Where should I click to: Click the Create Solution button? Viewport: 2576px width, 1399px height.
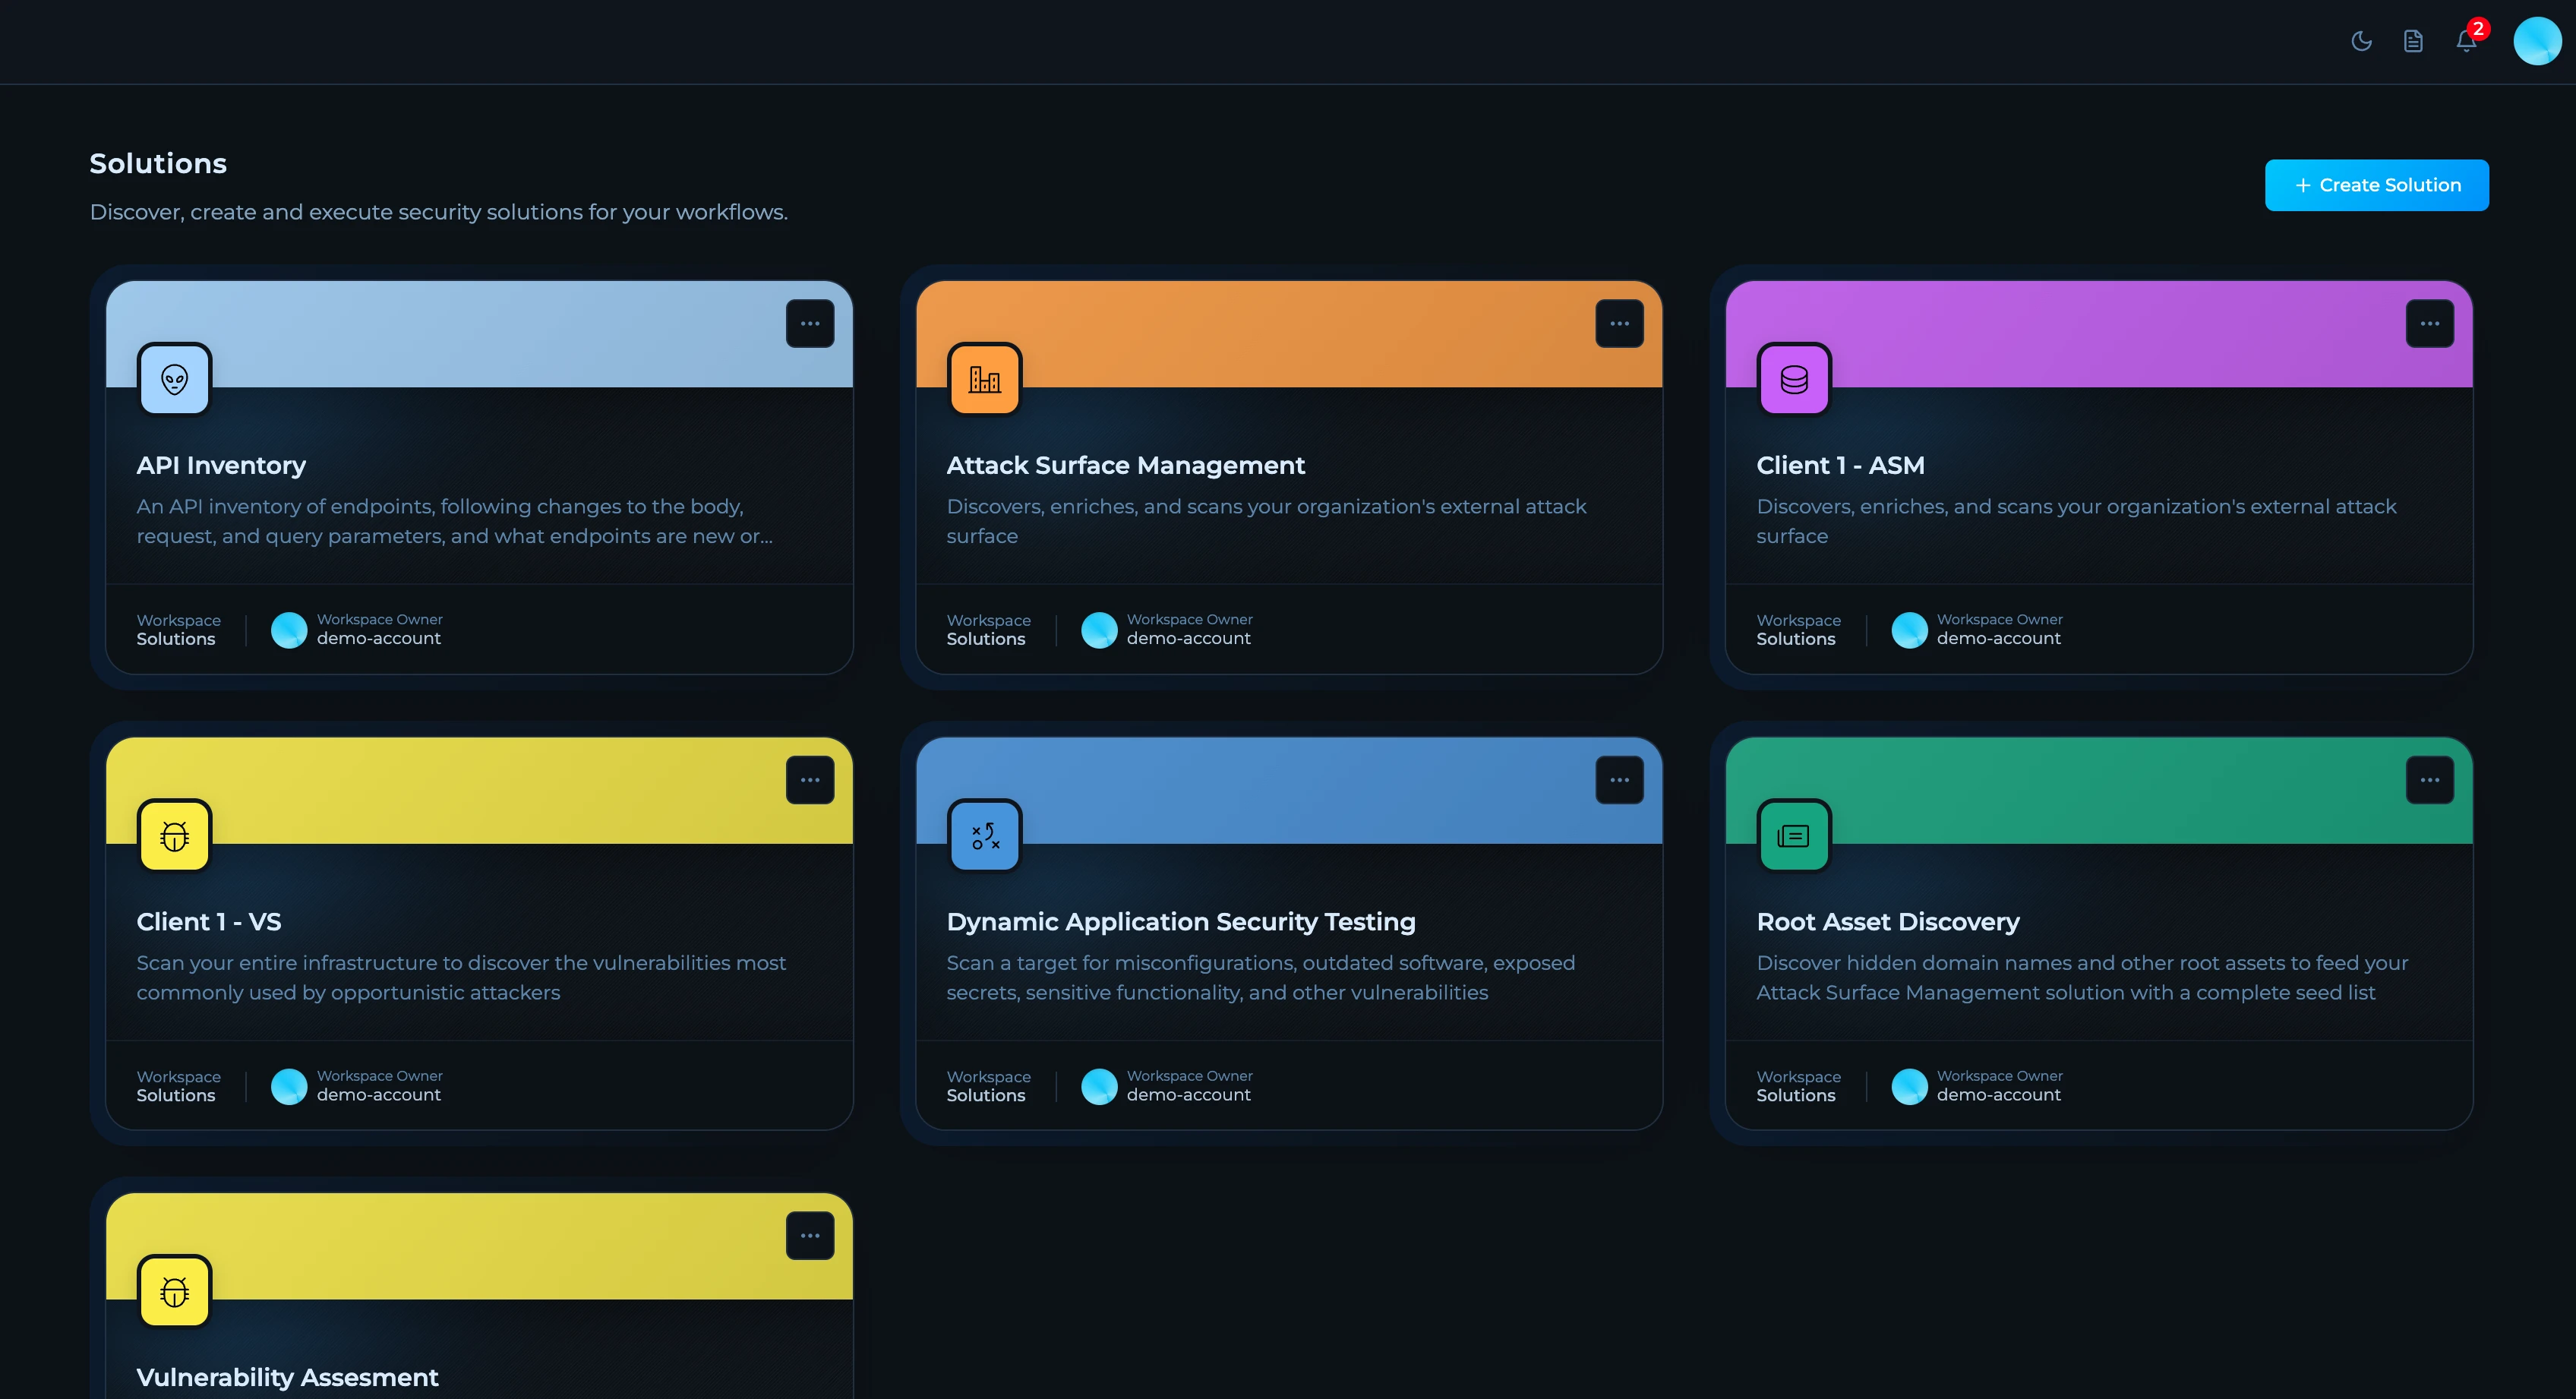coord(2376,185)
